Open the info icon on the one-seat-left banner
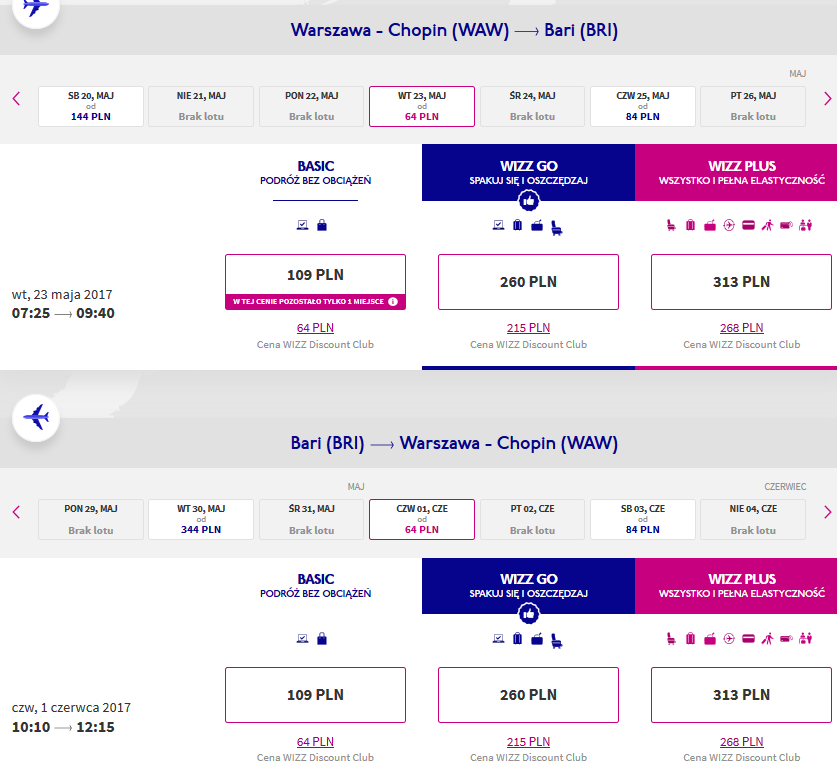The image size is (837, 769). pos(393,302)
